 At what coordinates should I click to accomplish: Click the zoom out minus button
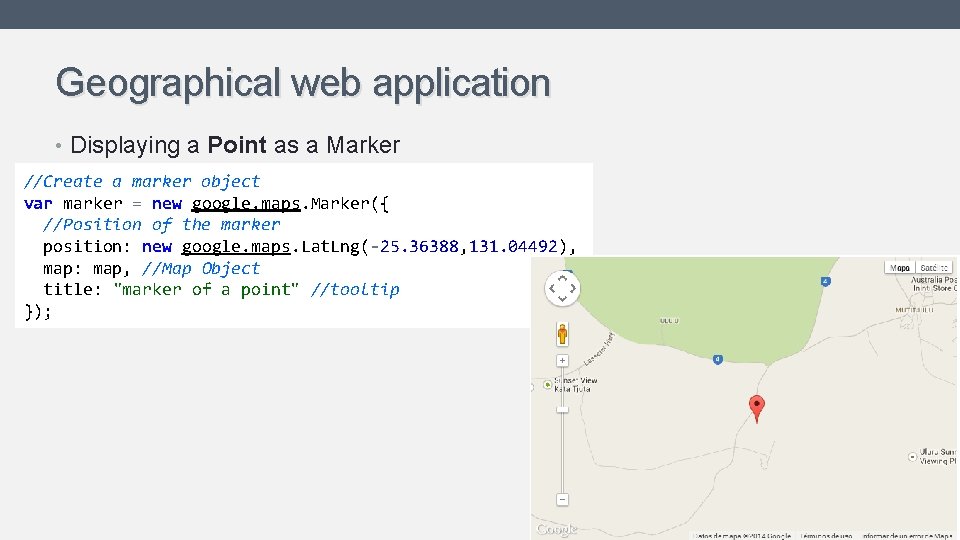562,500
